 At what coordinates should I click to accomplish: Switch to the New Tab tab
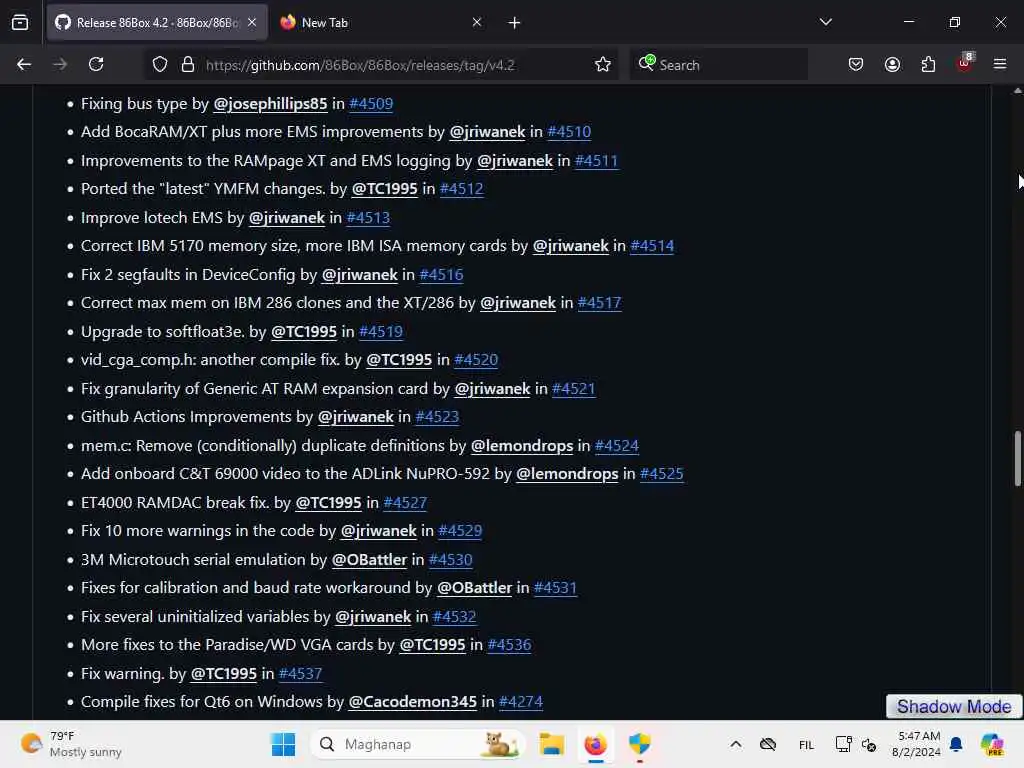click(381, 23)
